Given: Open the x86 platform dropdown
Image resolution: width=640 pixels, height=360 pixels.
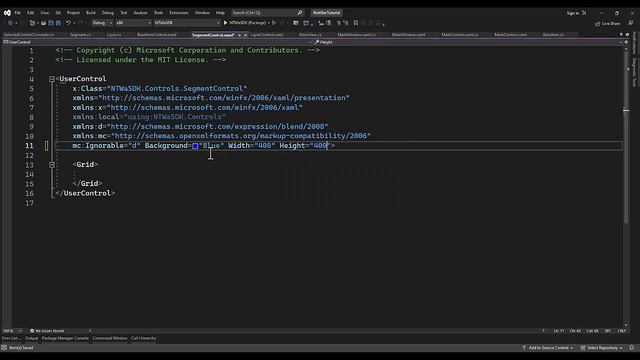Looking at the screenshot, I should tap(133, 23).
